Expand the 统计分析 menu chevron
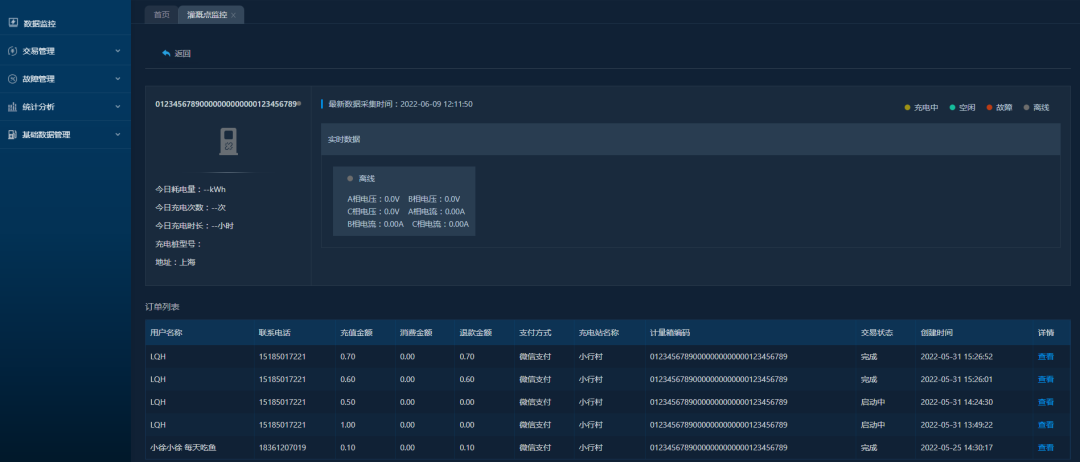Image resolution: width=1080 pixels, height=462 pixels. tap(118, 107)
